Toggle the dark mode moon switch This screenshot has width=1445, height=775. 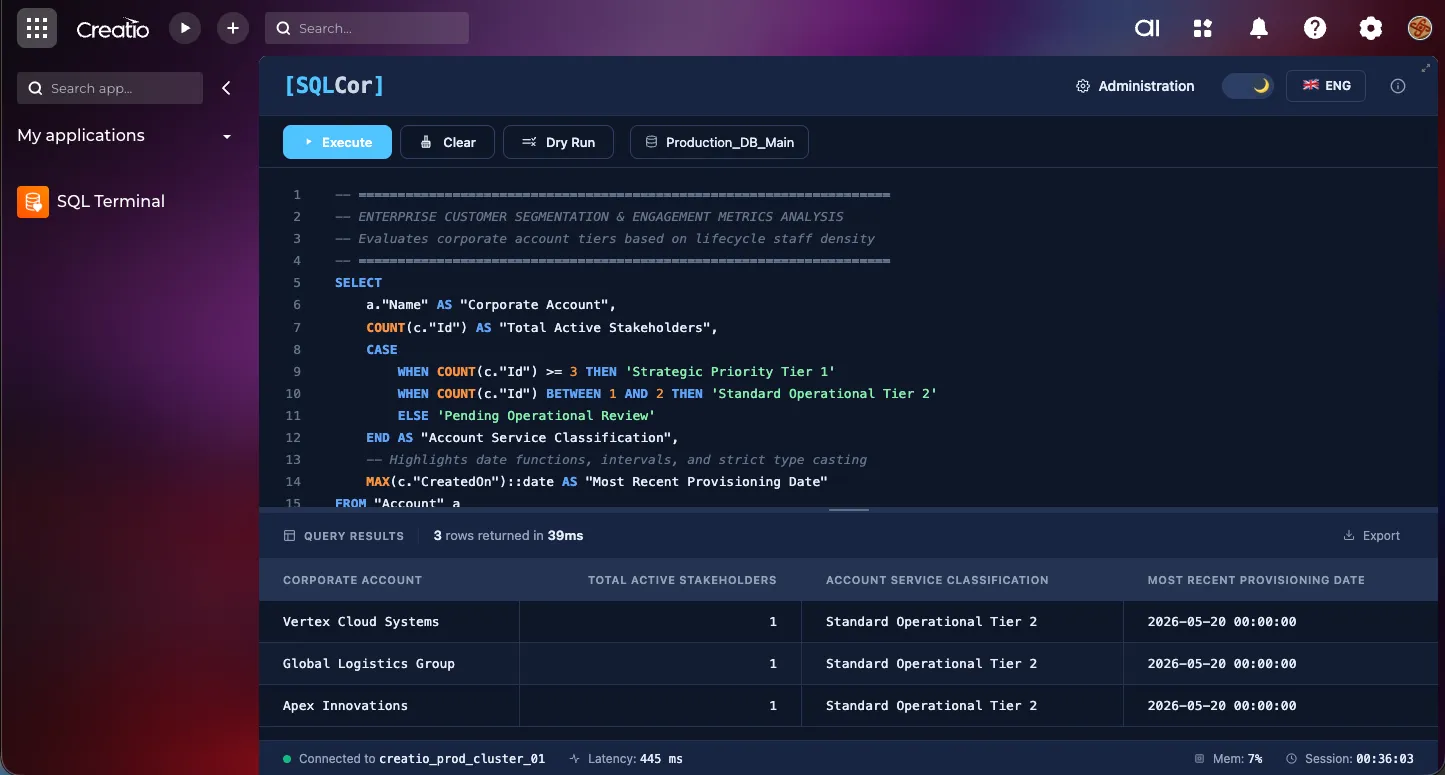[x=1247, y=86]
